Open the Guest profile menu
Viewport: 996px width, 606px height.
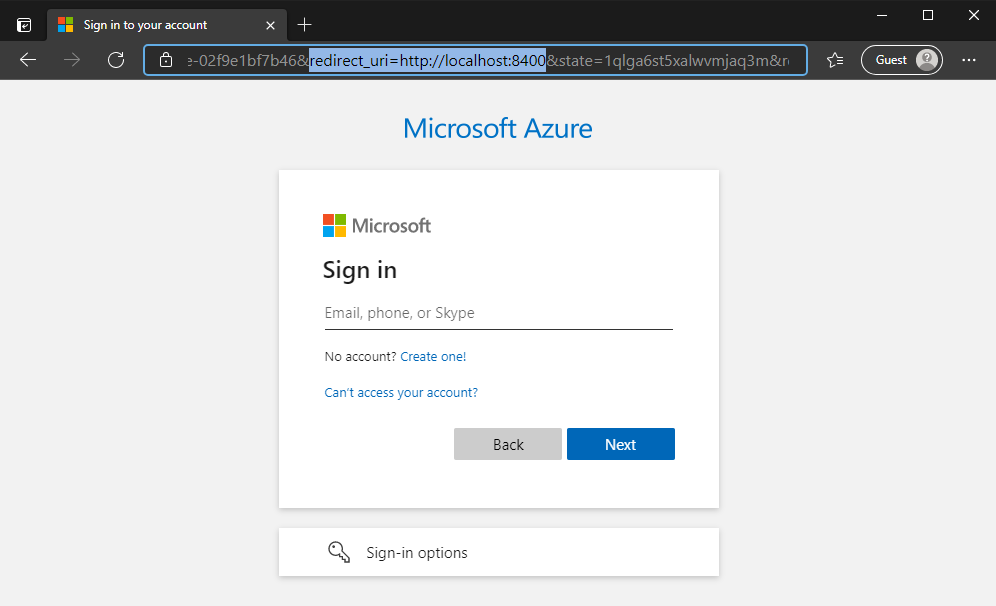[x=901, y=59]
